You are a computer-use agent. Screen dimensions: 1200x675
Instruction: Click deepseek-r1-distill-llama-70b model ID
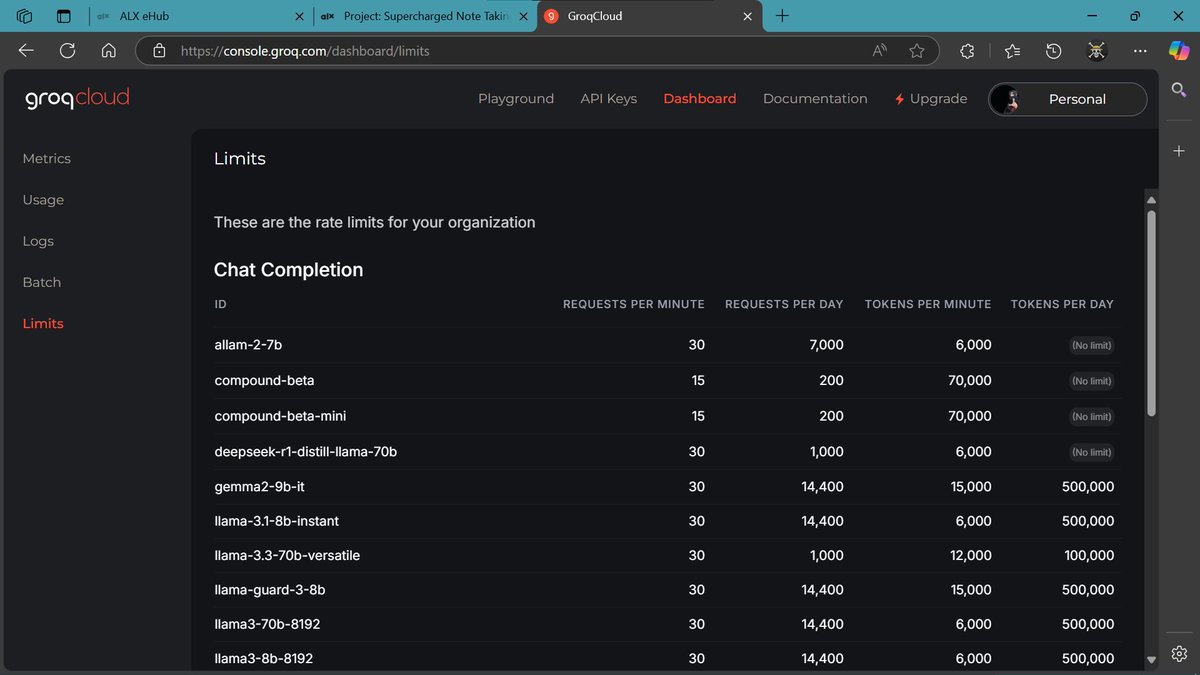306,452
